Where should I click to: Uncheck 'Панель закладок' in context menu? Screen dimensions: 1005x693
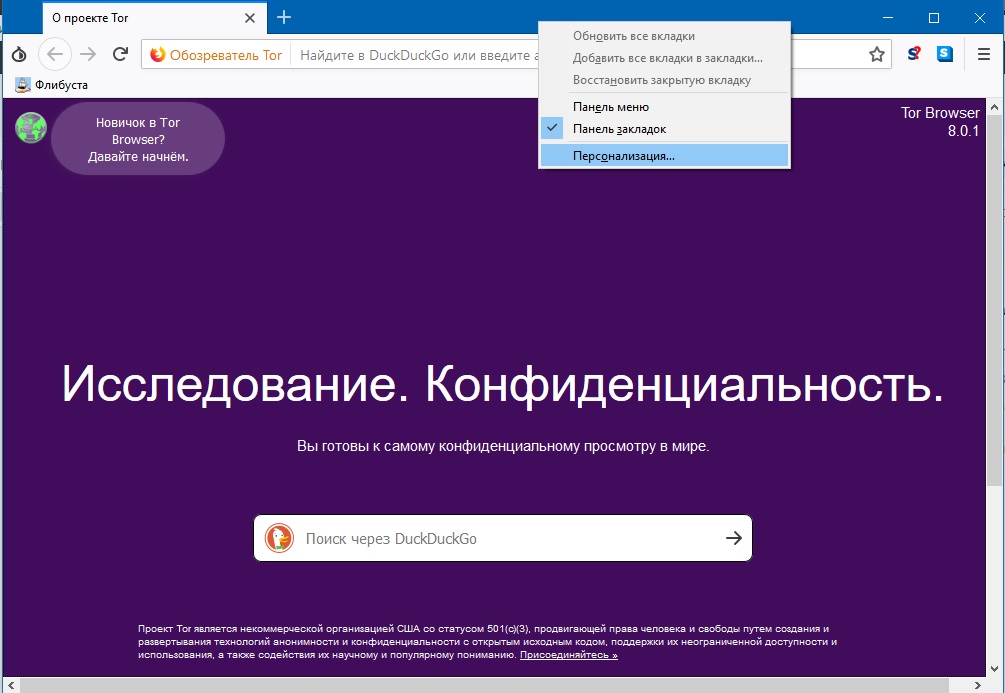tap(664, 129)
